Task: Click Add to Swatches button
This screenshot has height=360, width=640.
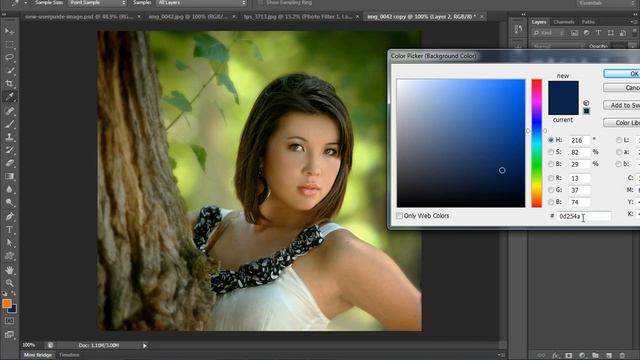Action: [622, 105]
